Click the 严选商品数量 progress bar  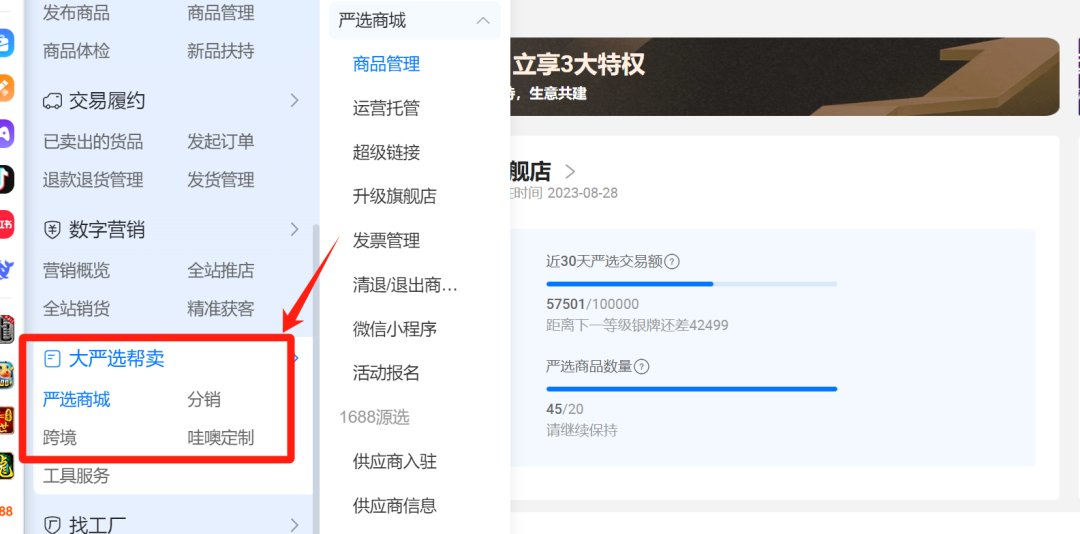click(x=692, y=389)
